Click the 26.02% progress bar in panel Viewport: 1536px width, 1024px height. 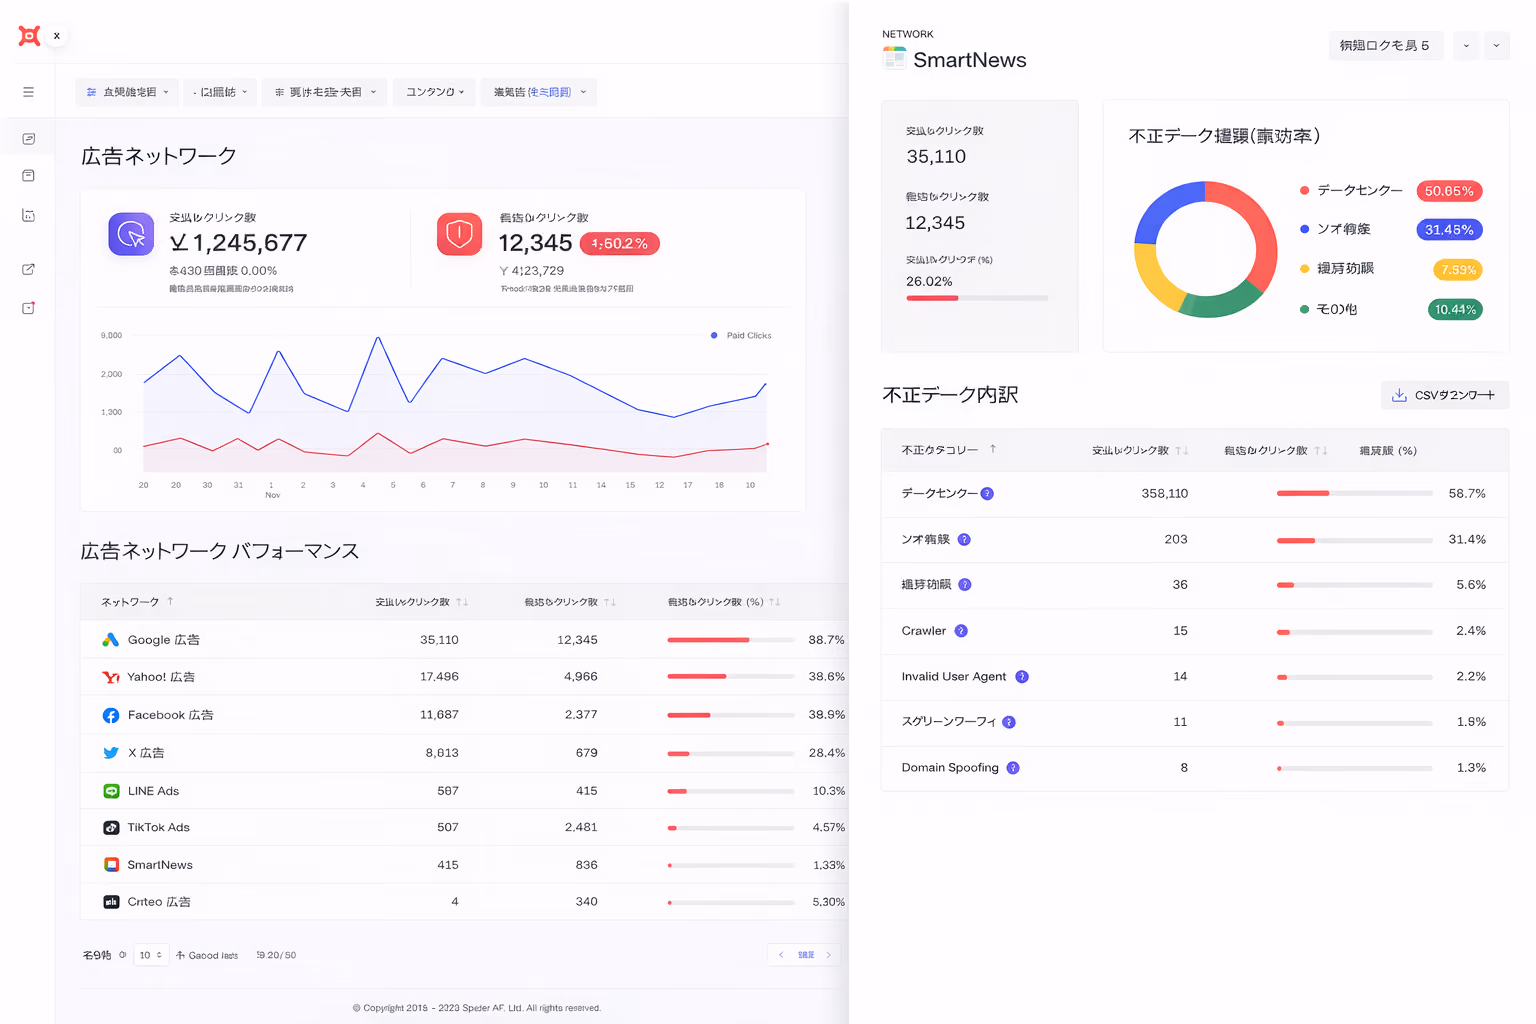point(977,298)
